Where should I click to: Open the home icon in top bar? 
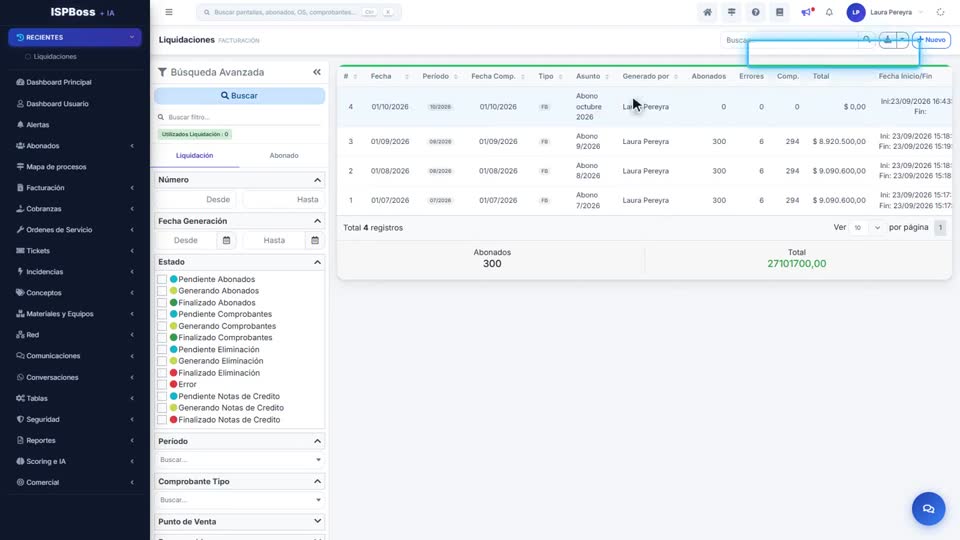(707, 12)
